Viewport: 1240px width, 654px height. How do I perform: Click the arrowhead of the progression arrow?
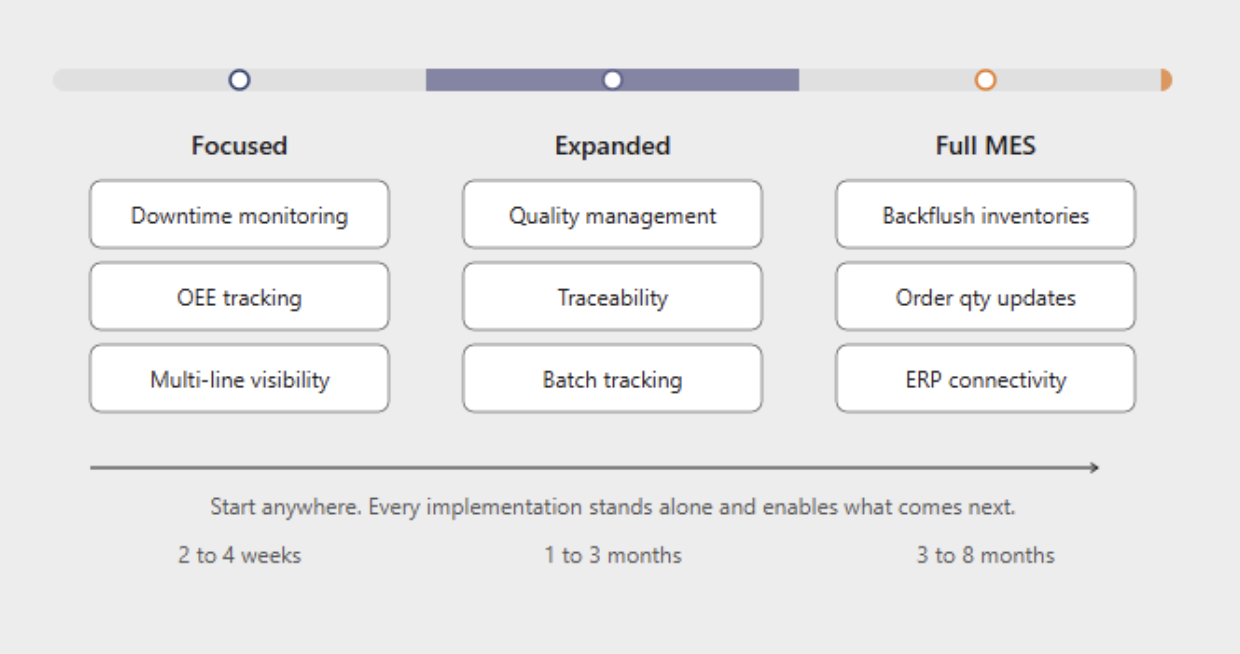tap(1094, 467)
